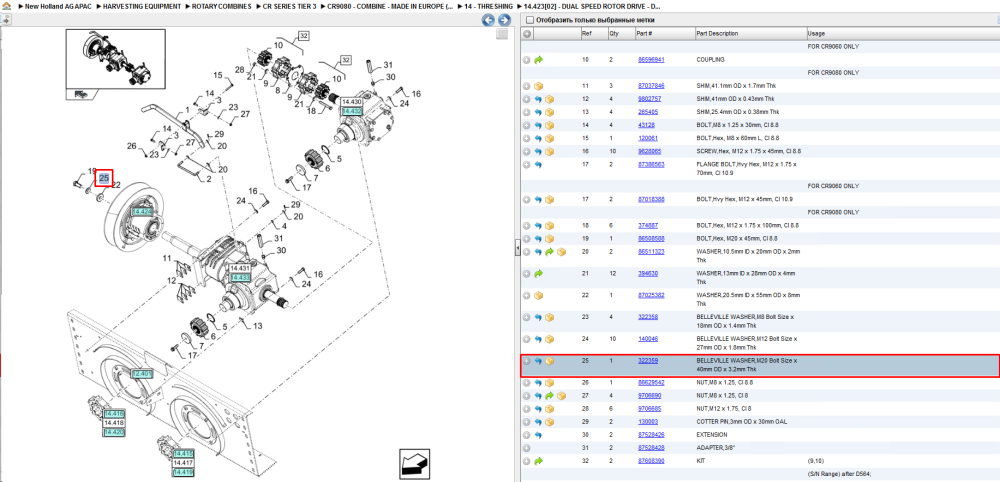The width and height of the screenshot is (1000, 482).
Task: Open part number 86596941 link
Action: [651, 60]
